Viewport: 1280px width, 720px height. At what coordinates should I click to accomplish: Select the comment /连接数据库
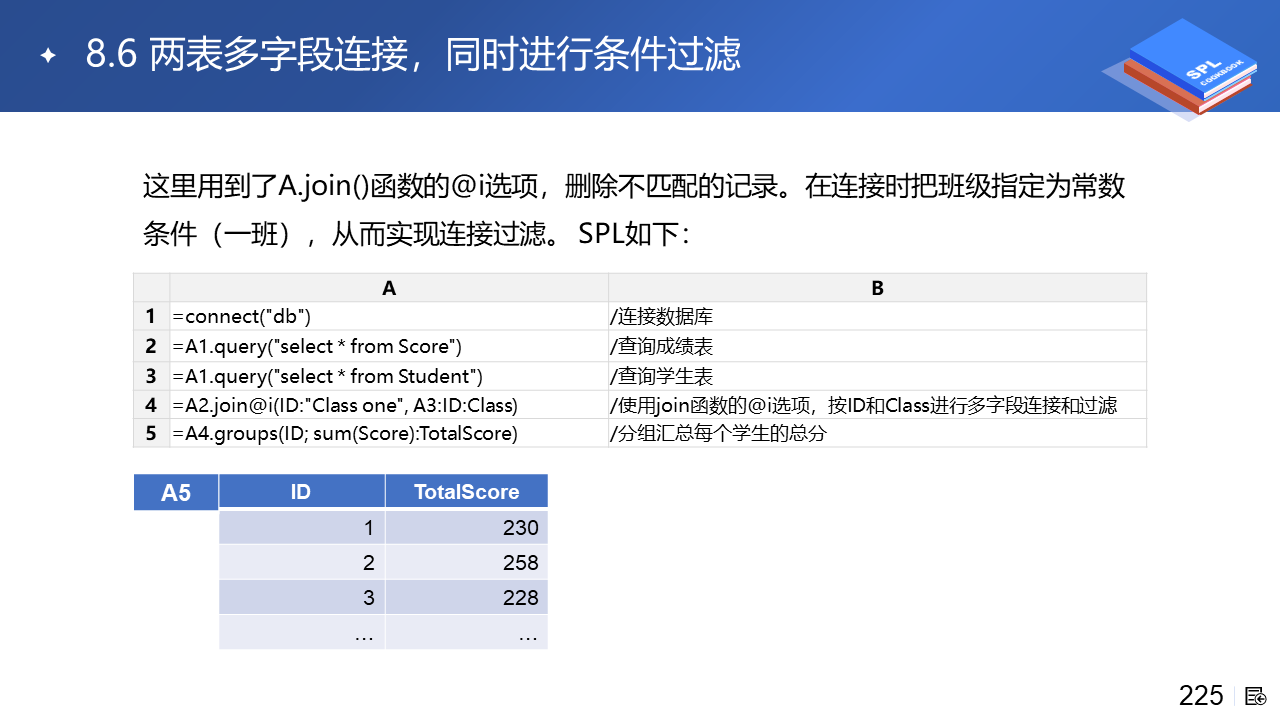click(x=660, y=317)
